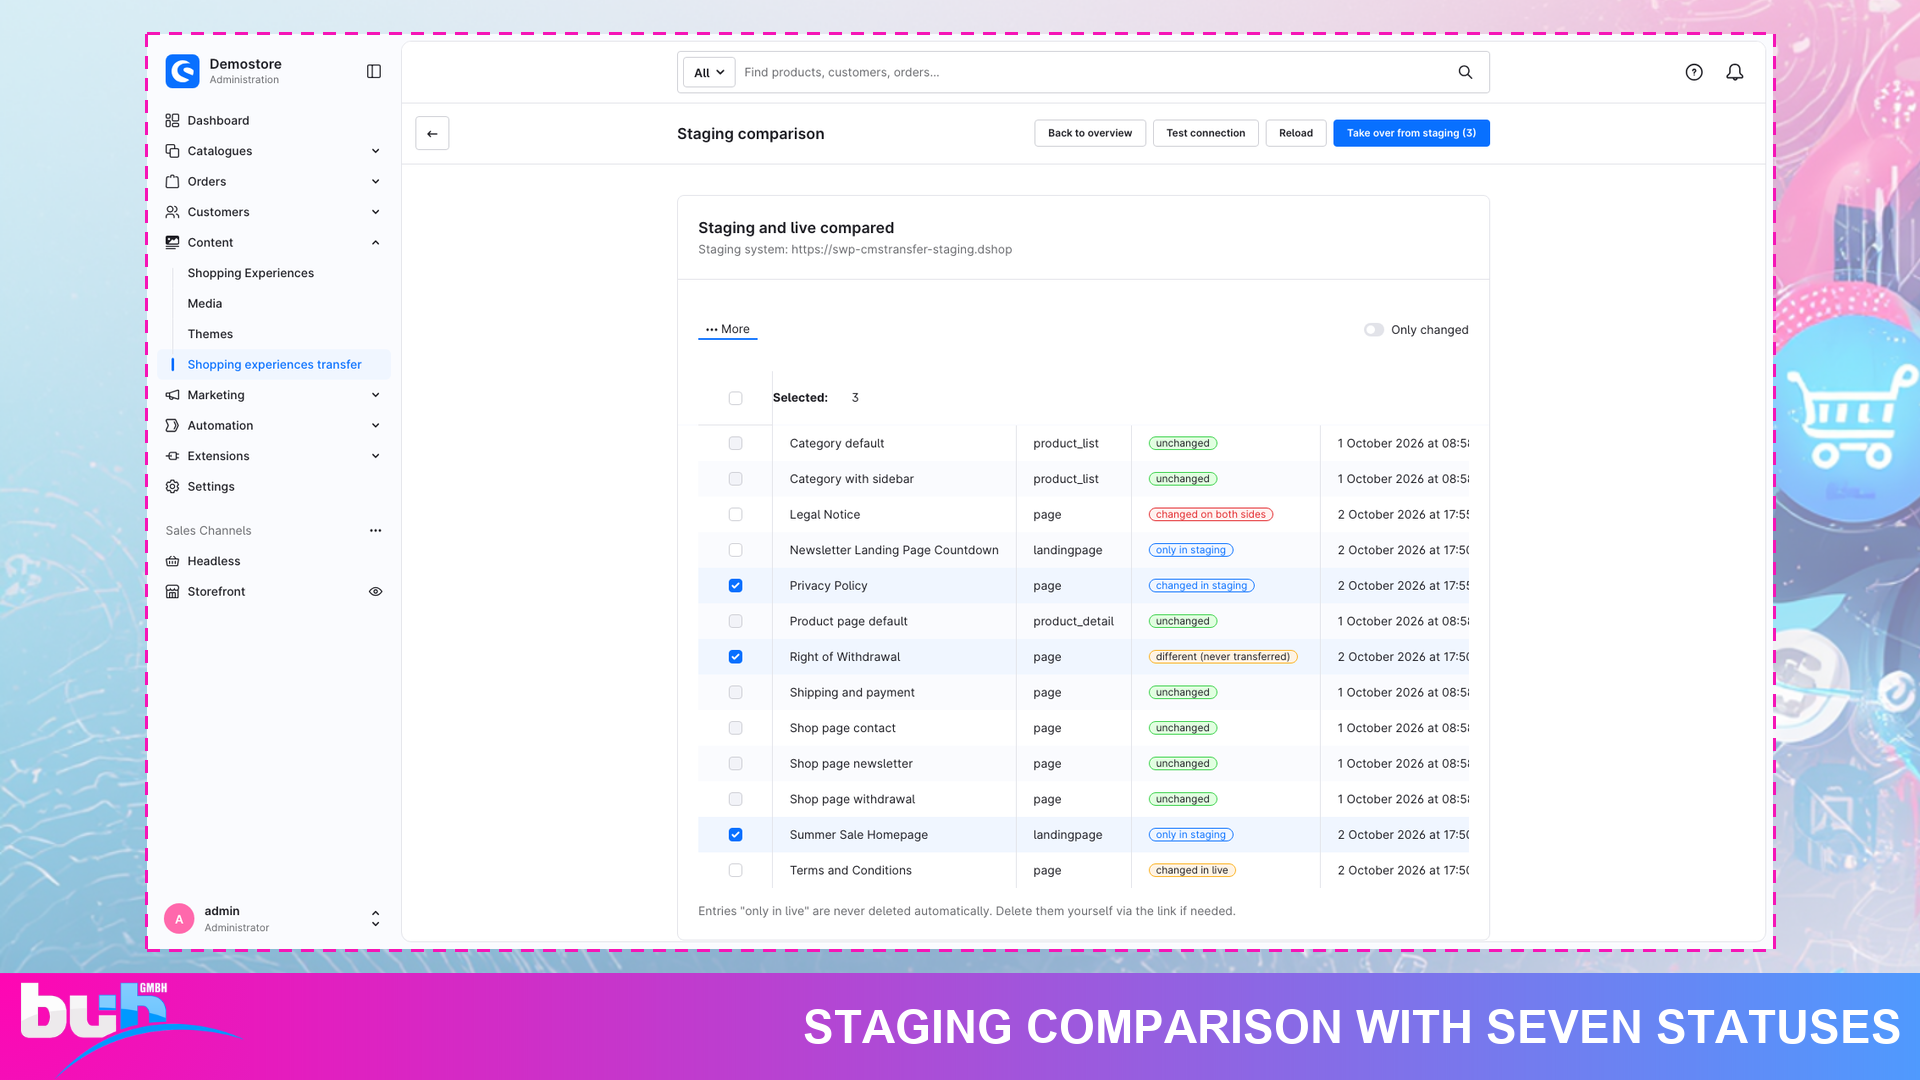This screenshot has width=1920, height=1080.
Task: Click the back arrow button
Action: pyautogui.click(x=432, y=133)
